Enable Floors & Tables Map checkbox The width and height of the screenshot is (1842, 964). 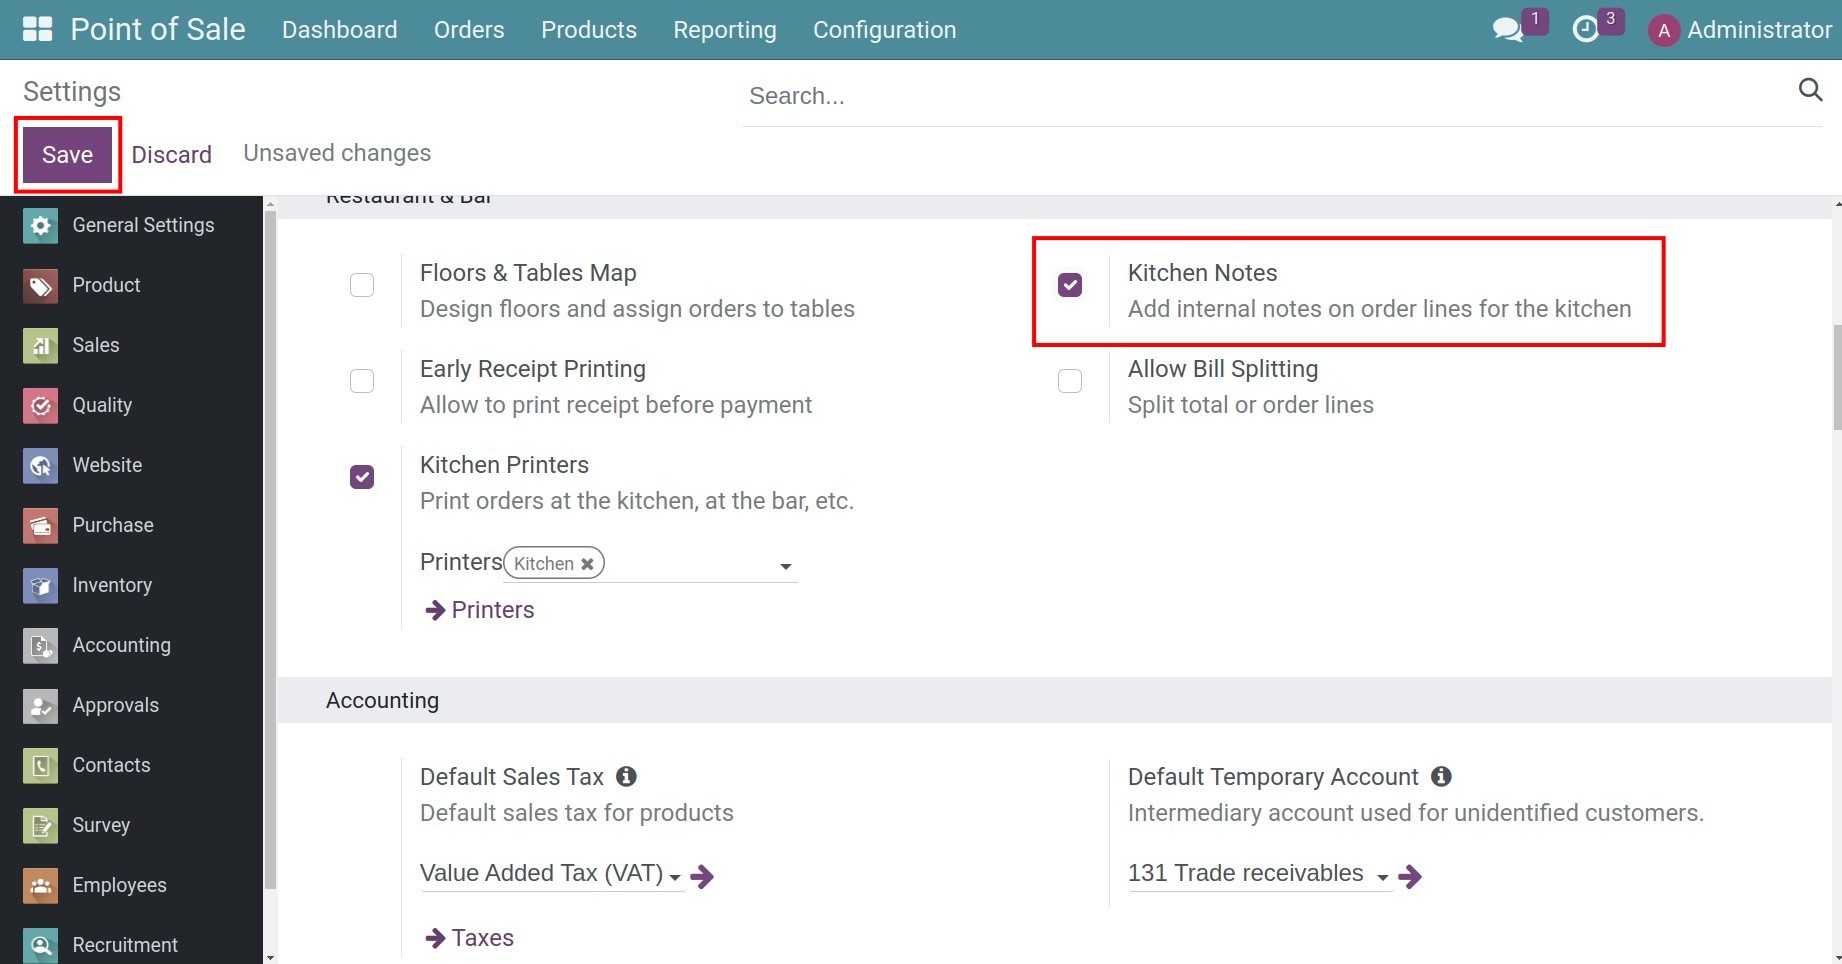pos(362,285)
